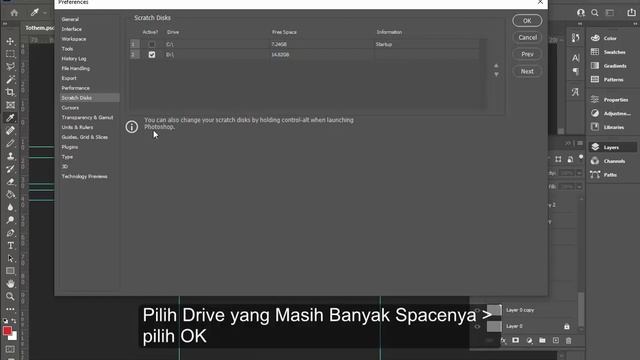Uncheck the D:\ scratch disk checkbox
Viewport: 640px width, 360px height.
pos(152,54)
